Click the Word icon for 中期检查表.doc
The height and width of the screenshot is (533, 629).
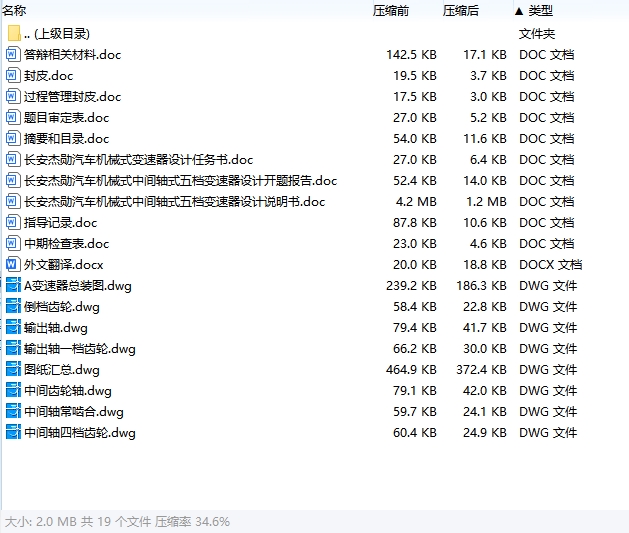tap(13, 243)
